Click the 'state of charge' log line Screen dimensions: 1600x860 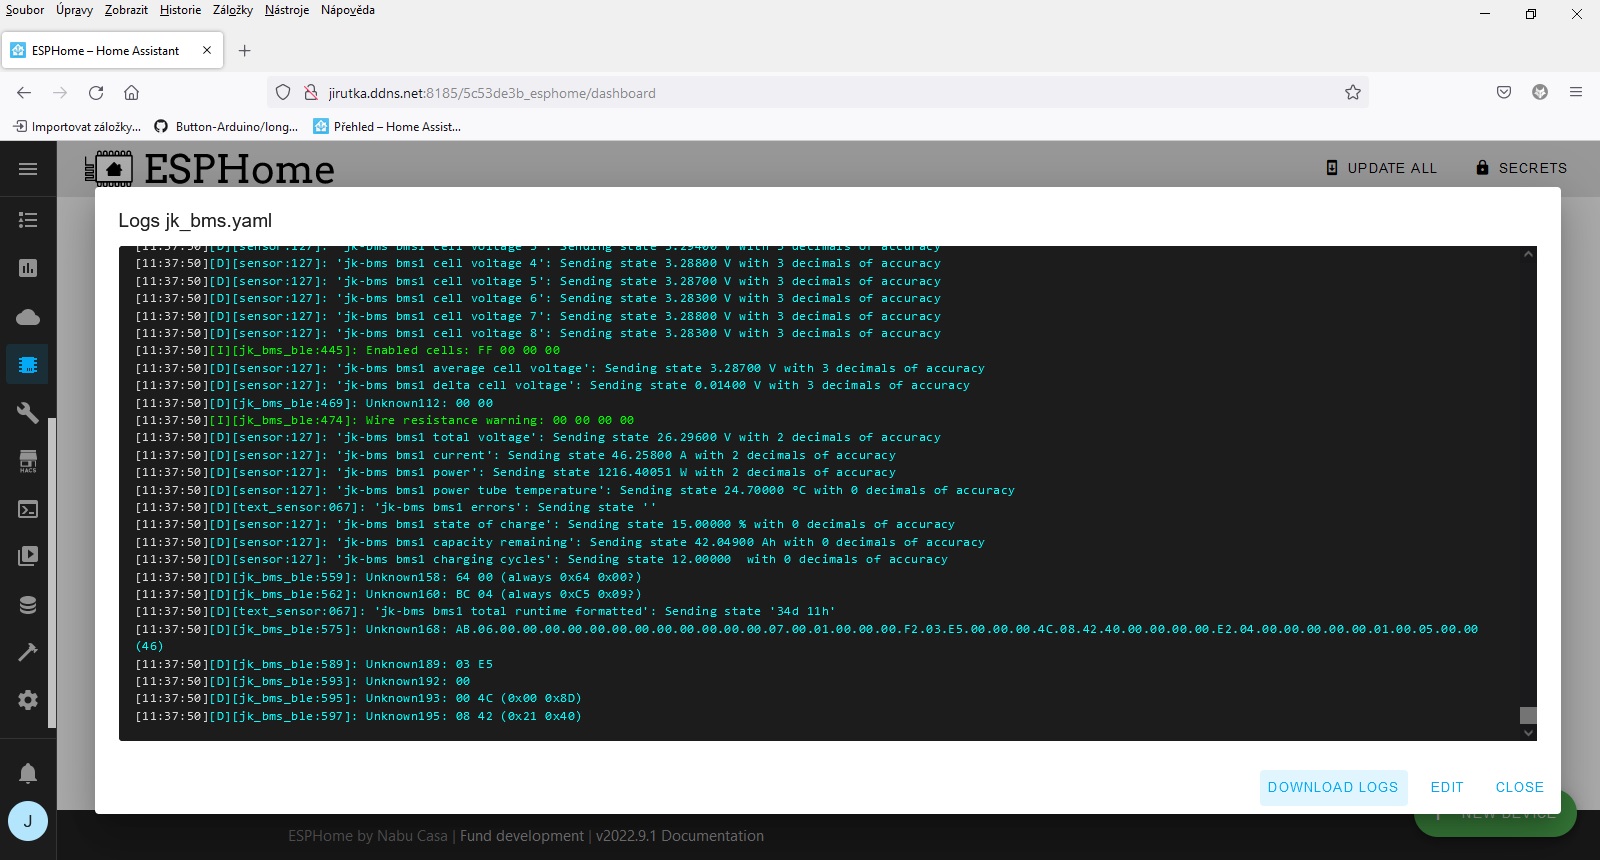tap(545, 525)
